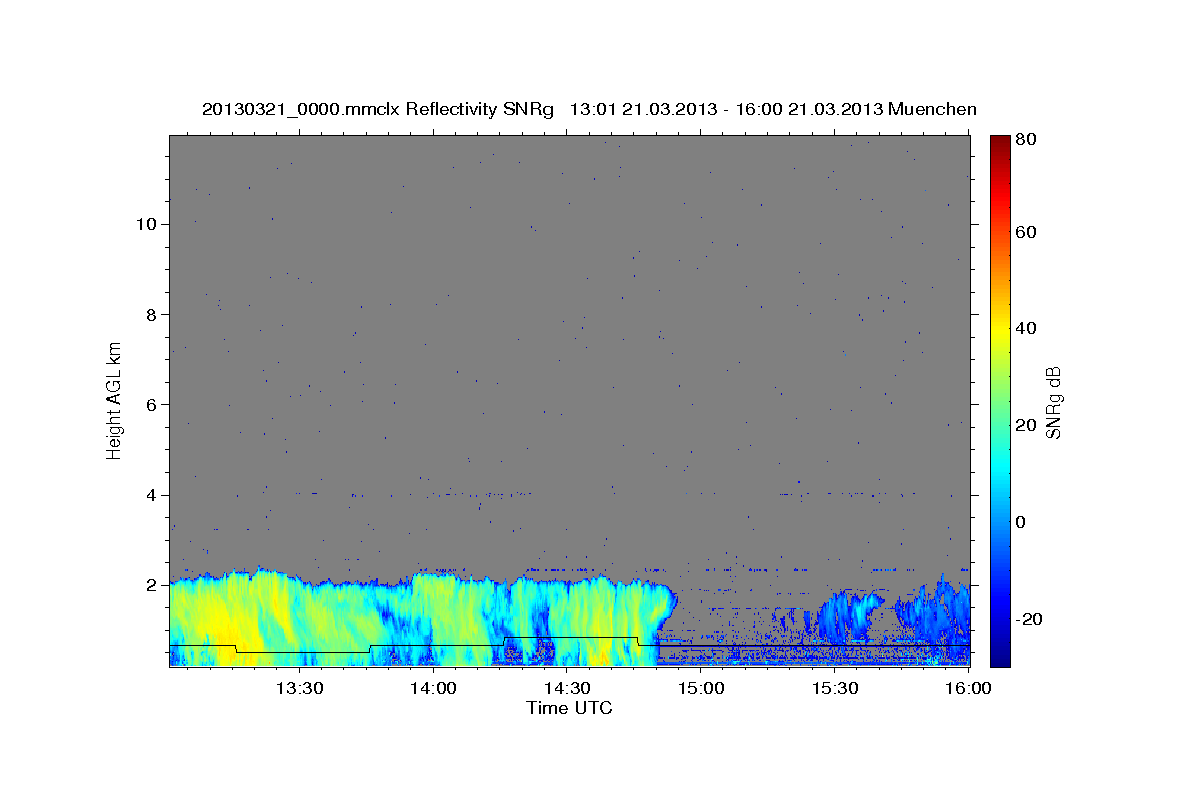
Task: Click the 16:00 time tick label
Action: click(x=969, y=688)
